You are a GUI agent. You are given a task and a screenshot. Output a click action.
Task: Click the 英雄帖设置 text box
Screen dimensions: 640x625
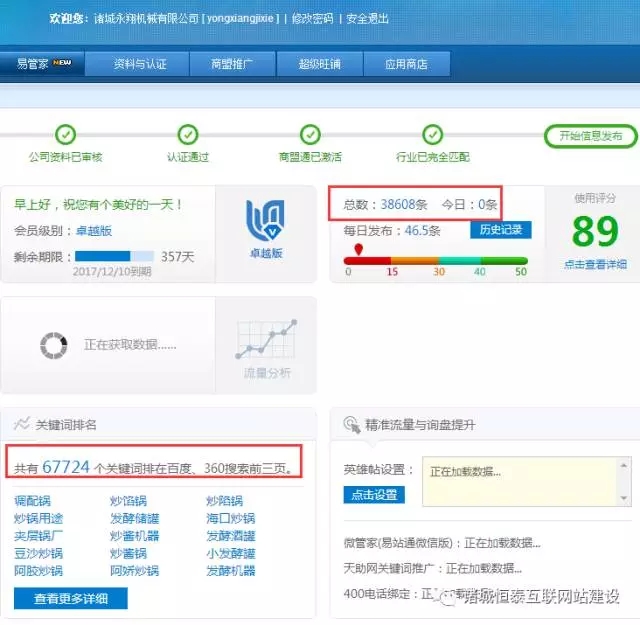pyautogui.click(x=519, y=481)
